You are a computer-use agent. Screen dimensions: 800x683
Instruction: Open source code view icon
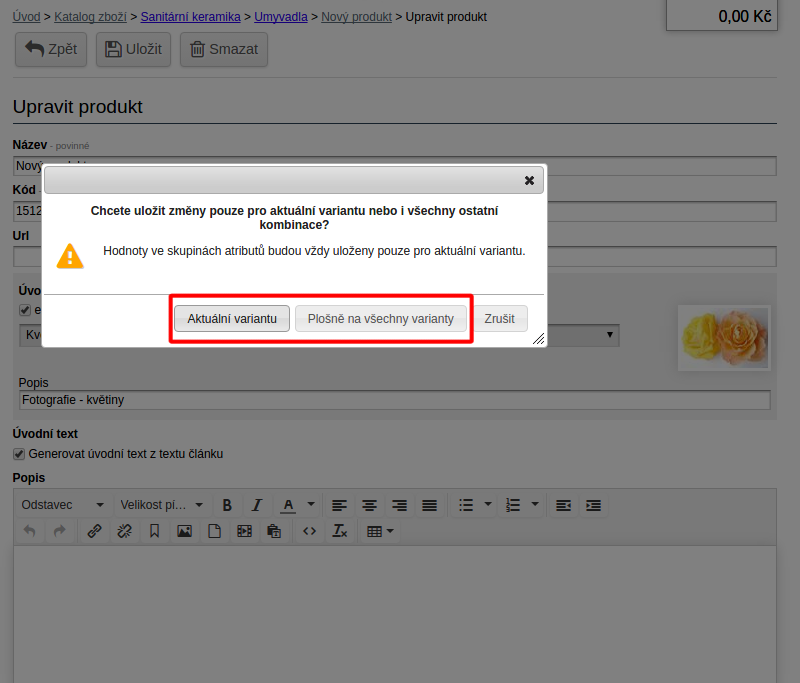tap(309, 531)
